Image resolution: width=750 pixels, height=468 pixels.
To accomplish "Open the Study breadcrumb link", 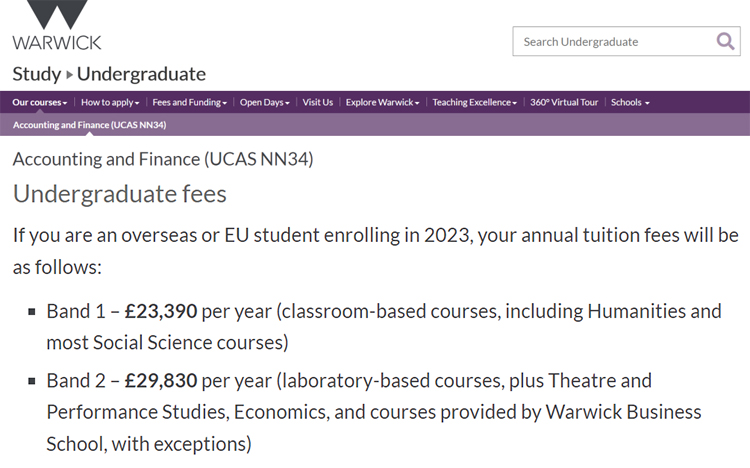I will pyautogui.click(x=36, y=74).
